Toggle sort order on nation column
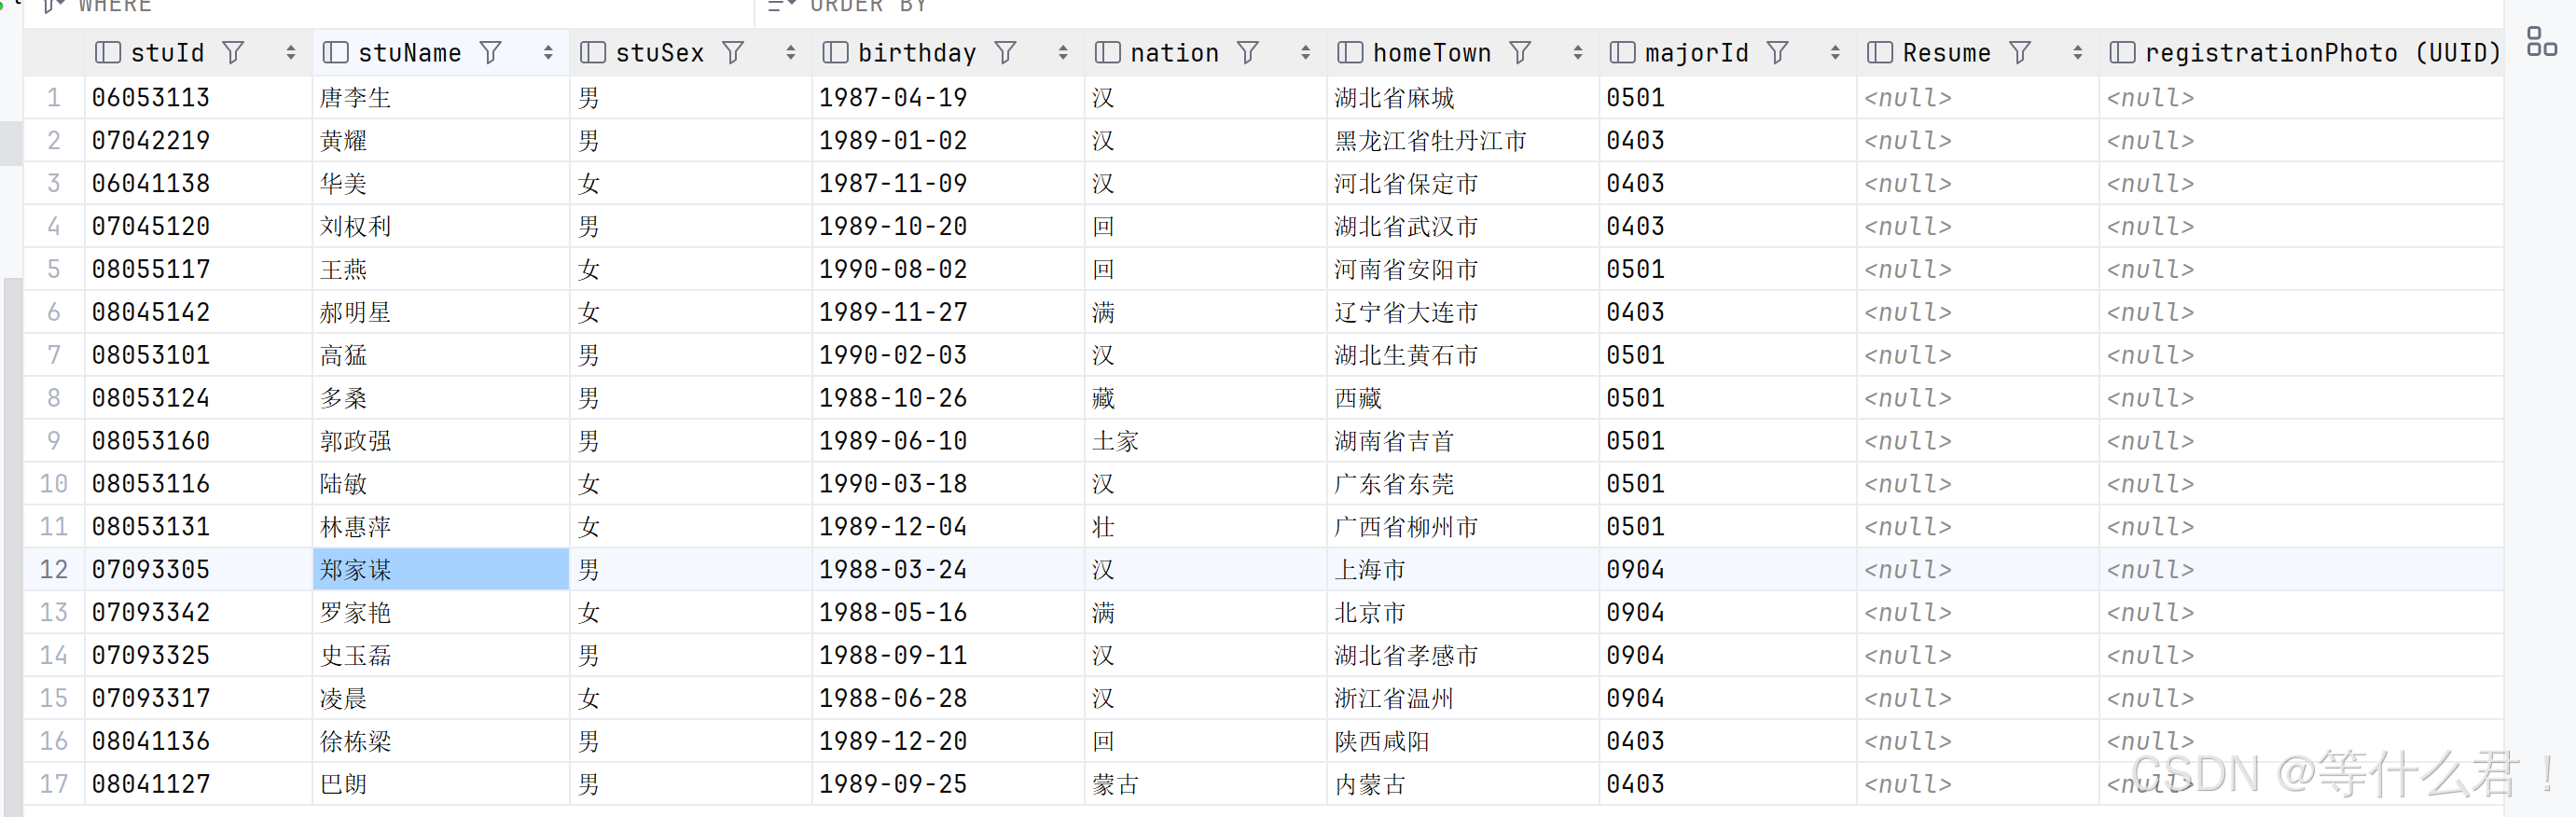The image size is (2576, 817). click(x=1305, y=52)
